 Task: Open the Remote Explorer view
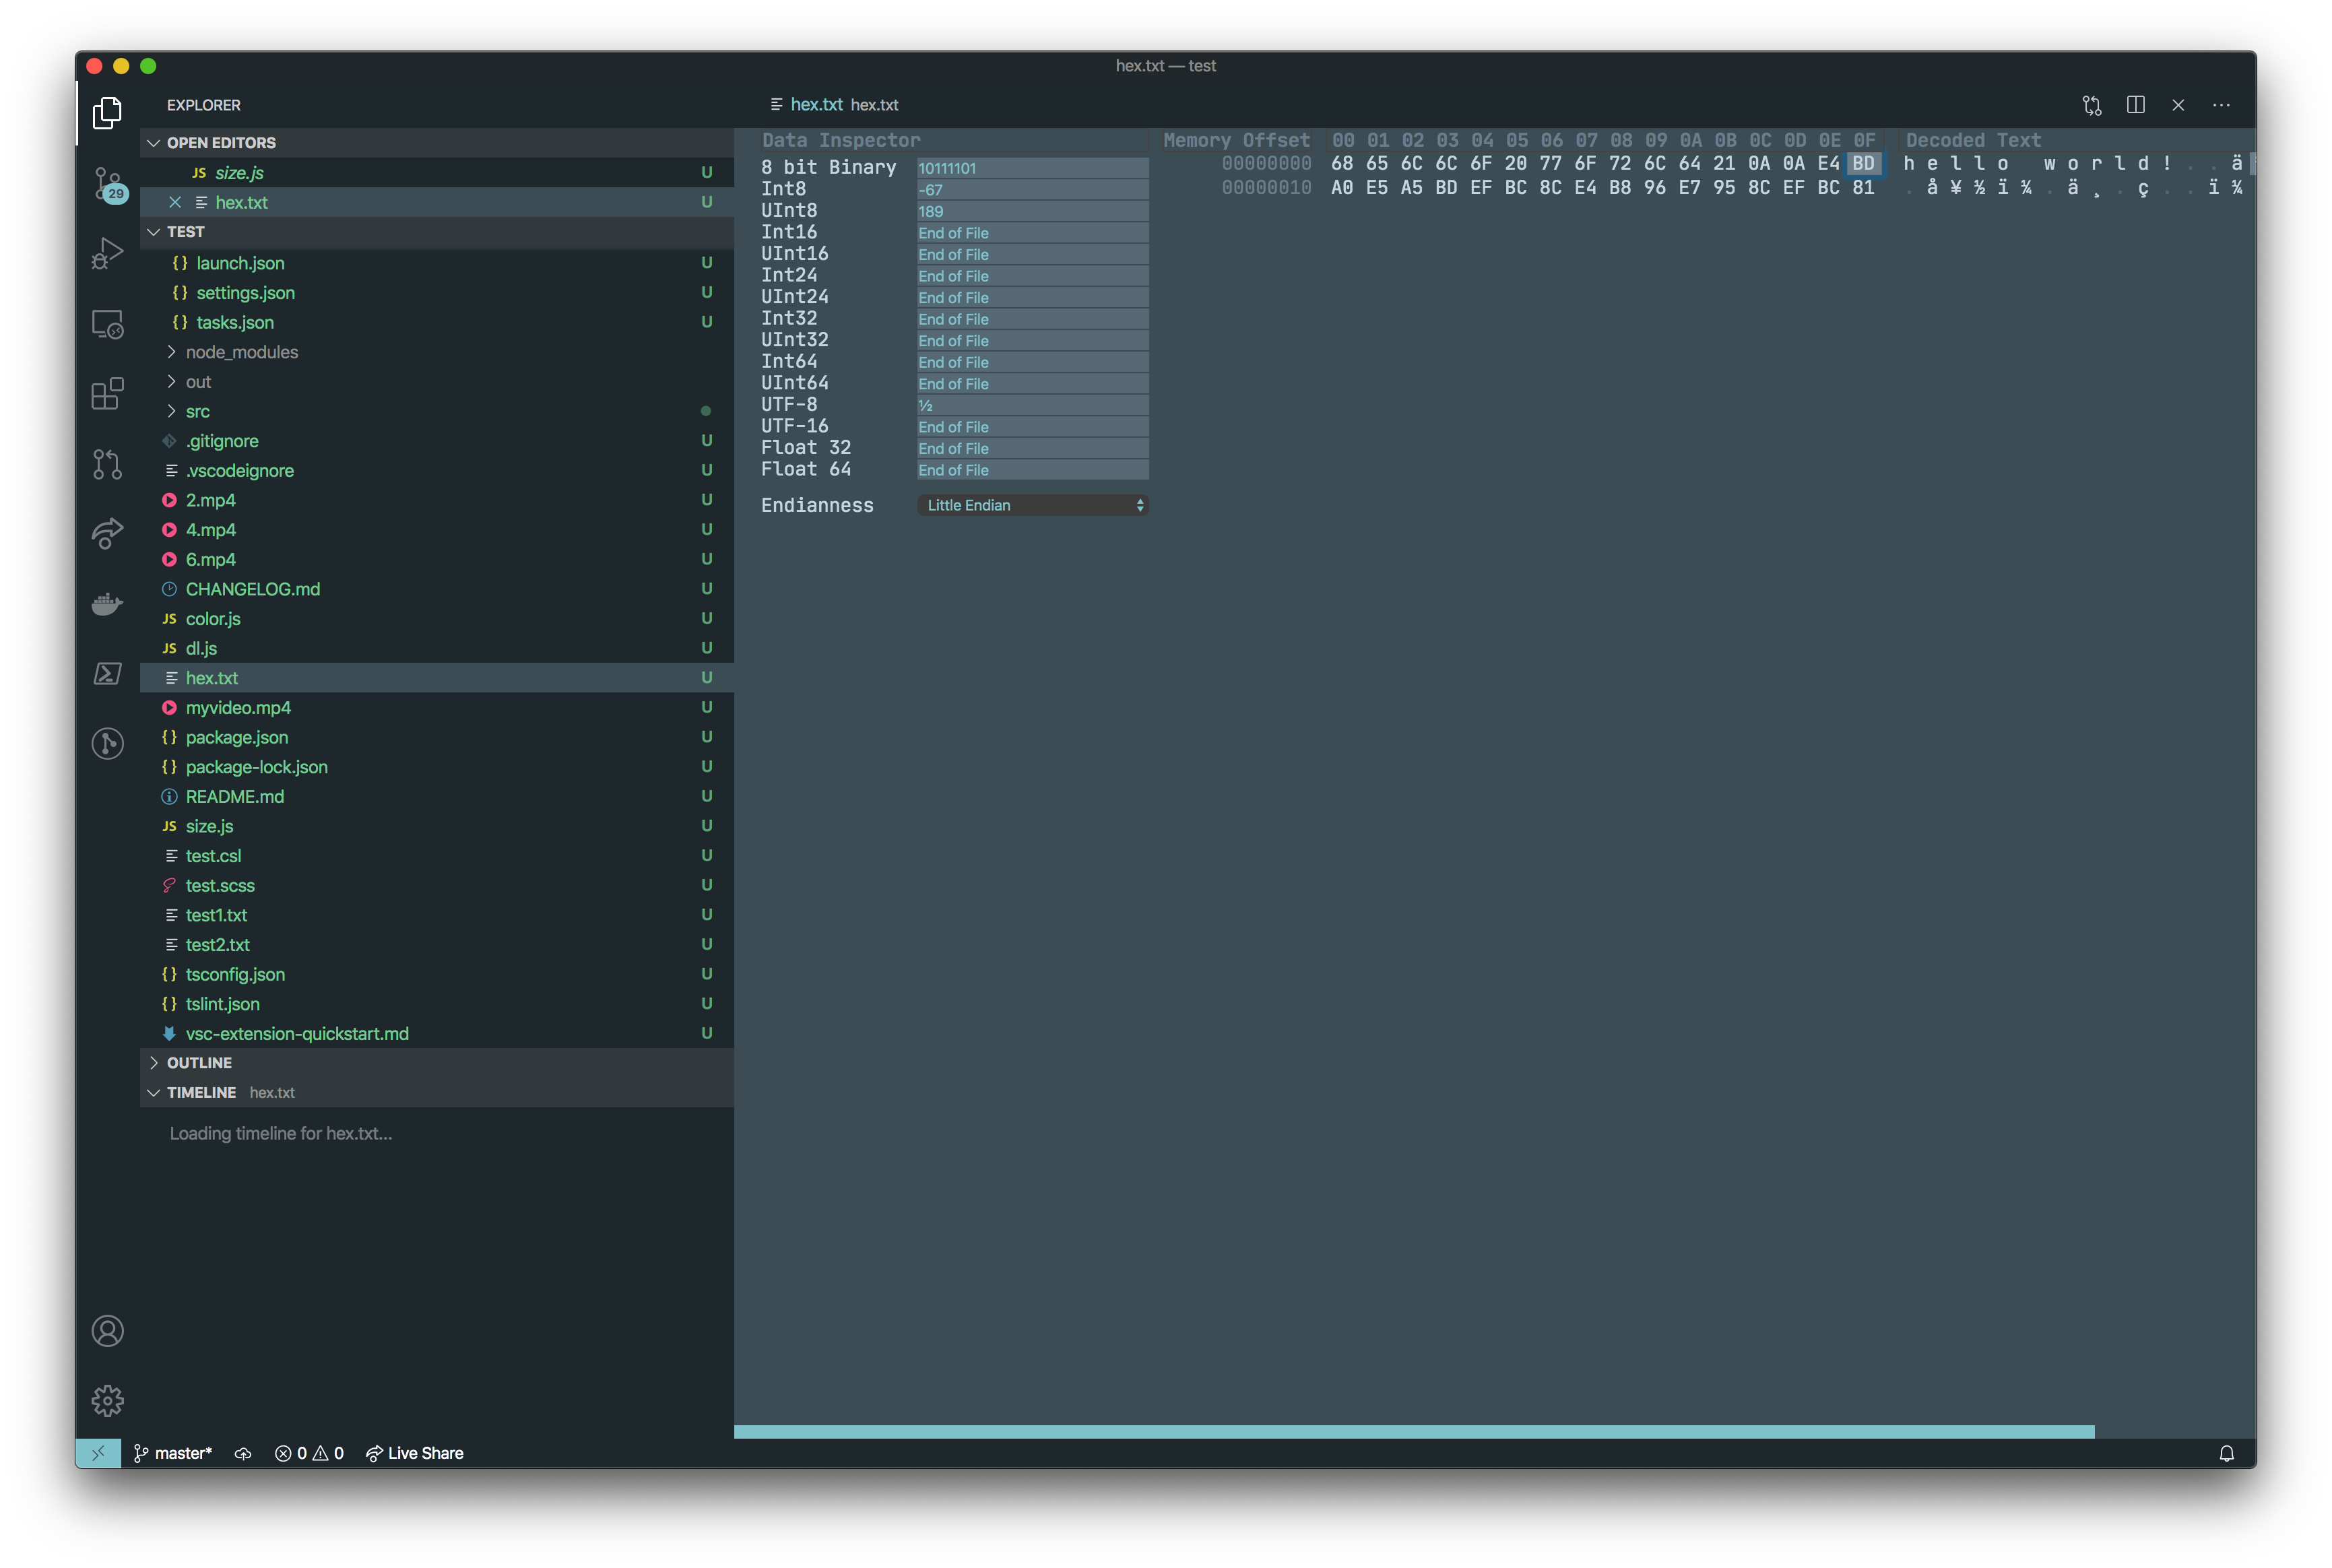[107, 323]
